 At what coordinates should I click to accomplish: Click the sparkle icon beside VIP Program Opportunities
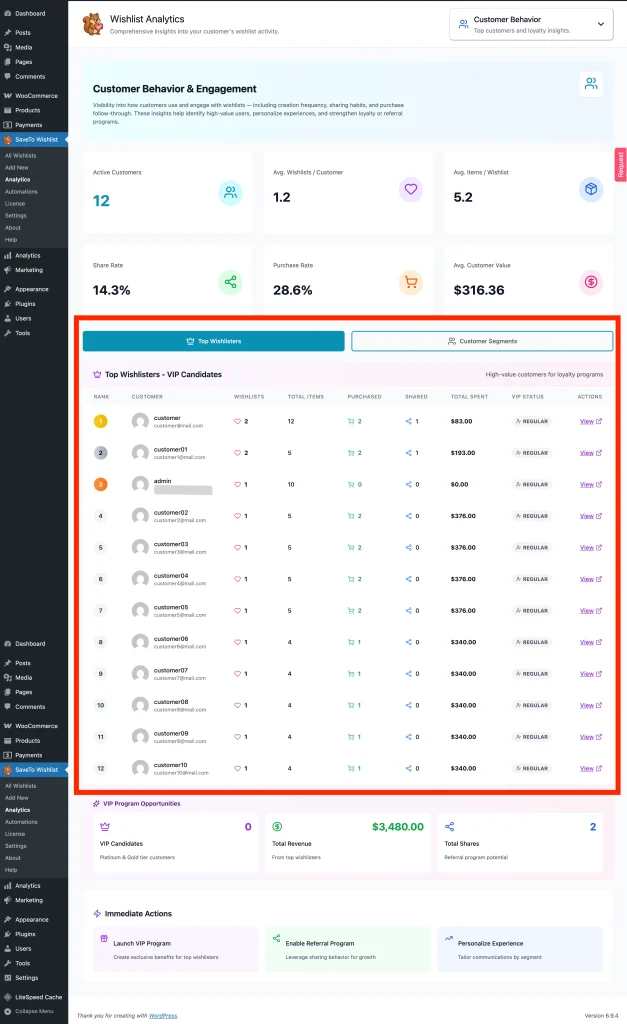click(97, 804)
